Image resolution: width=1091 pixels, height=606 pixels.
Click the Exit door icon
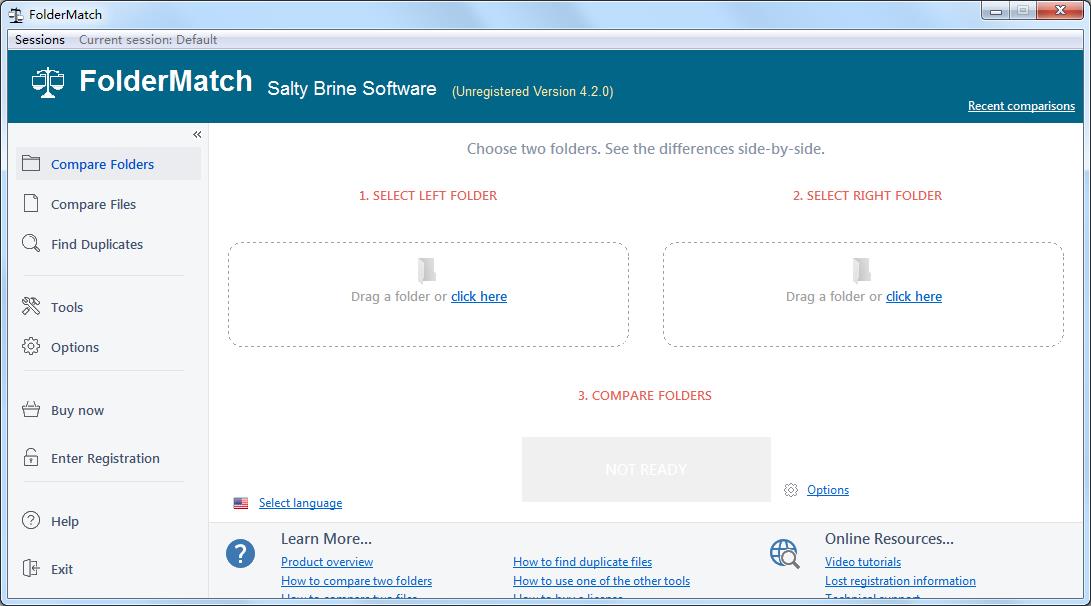click(31, 568)
